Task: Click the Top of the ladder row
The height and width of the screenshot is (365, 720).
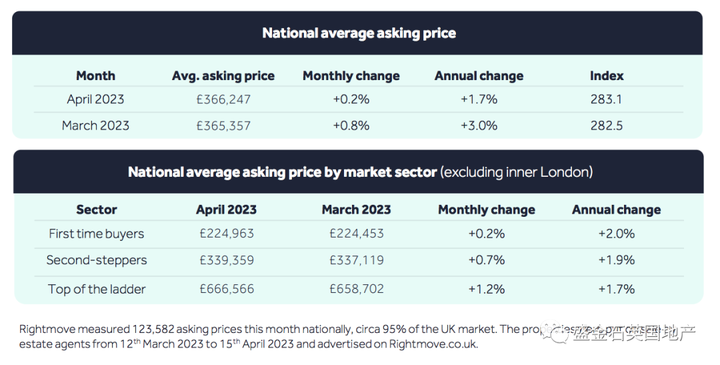Action: [x=359, y=289]
